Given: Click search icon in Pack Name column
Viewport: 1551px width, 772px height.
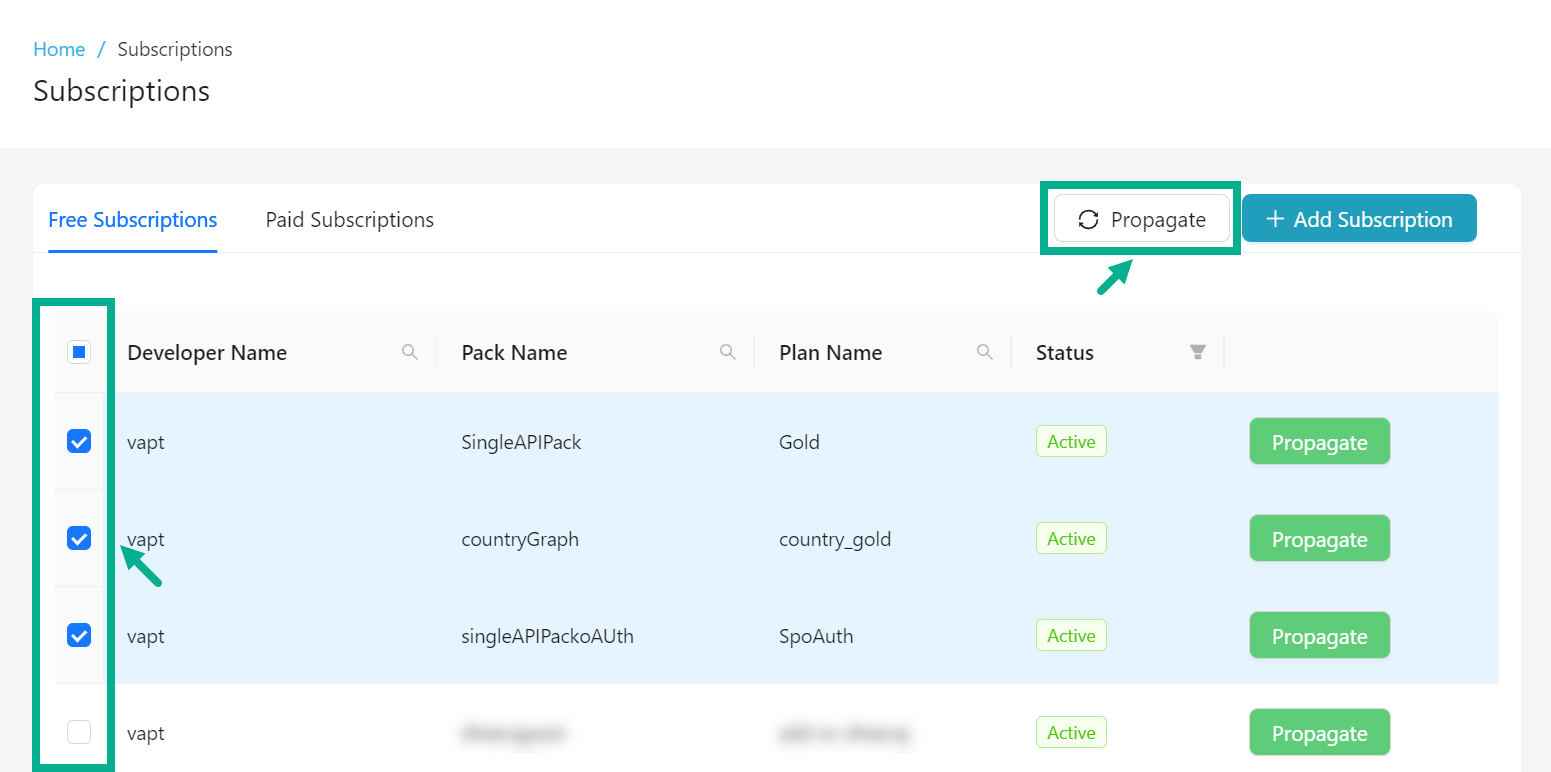Looking at the screenshot, I should tap(728, 352).
